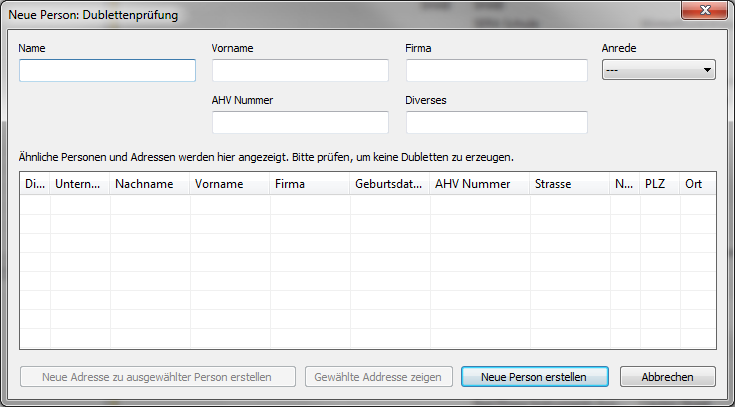Screen dimensions: 735x407
Task: Click the Firma column header
Action: point(310,184)
